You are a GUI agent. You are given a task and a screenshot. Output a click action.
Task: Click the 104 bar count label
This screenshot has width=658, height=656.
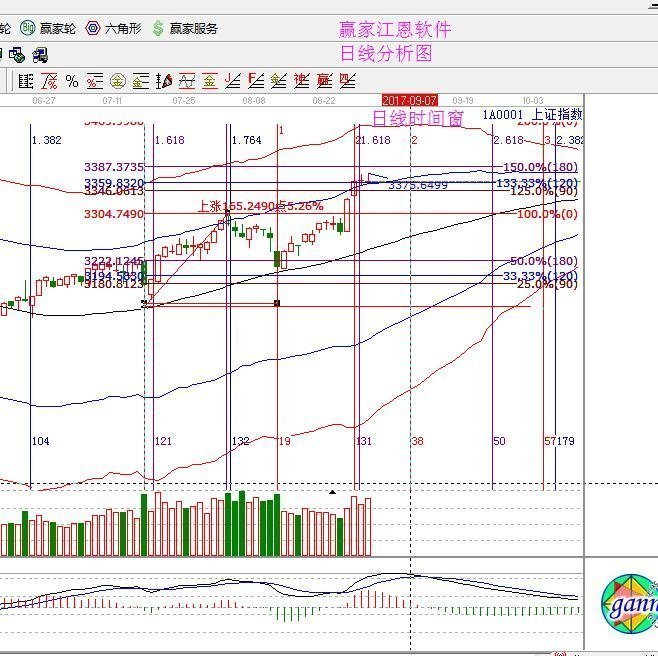tap(41, 441)
